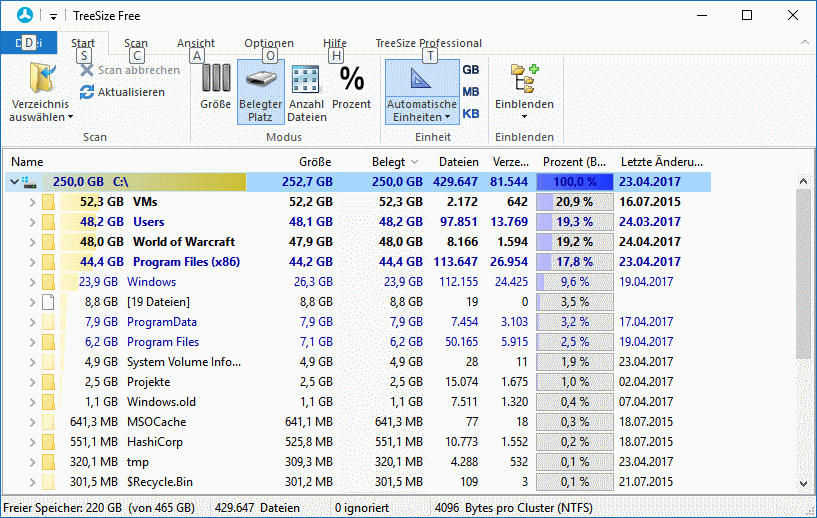Click the Freier Speicher status bar entry
The width and height of the screenshot is (817, 518).
click(x=99, y=508)
